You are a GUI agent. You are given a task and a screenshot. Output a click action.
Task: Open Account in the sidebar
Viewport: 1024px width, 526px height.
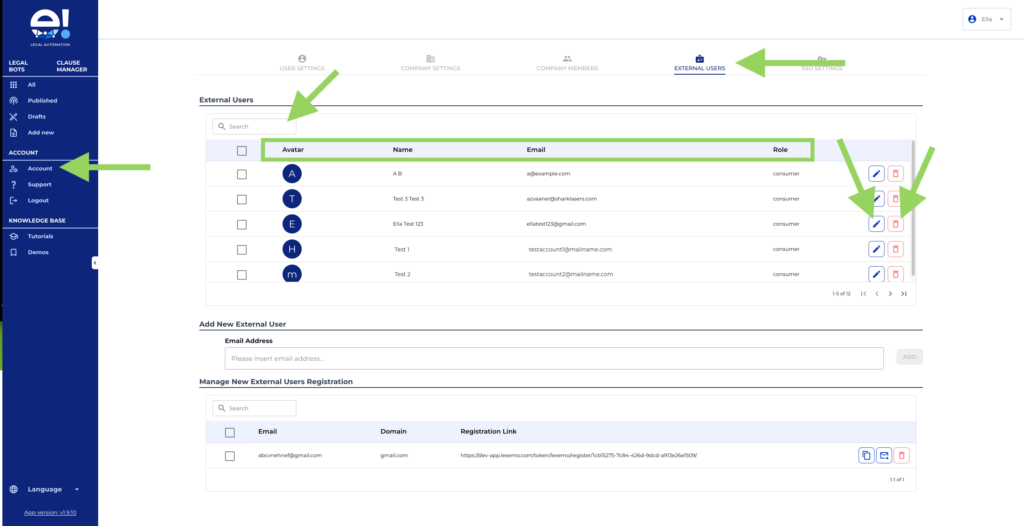coord(40,169)
